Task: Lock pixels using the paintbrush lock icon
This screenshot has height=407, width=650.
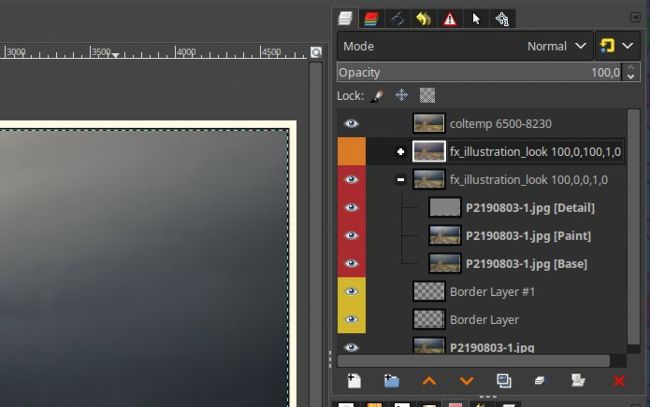Action: coord(377,96)
